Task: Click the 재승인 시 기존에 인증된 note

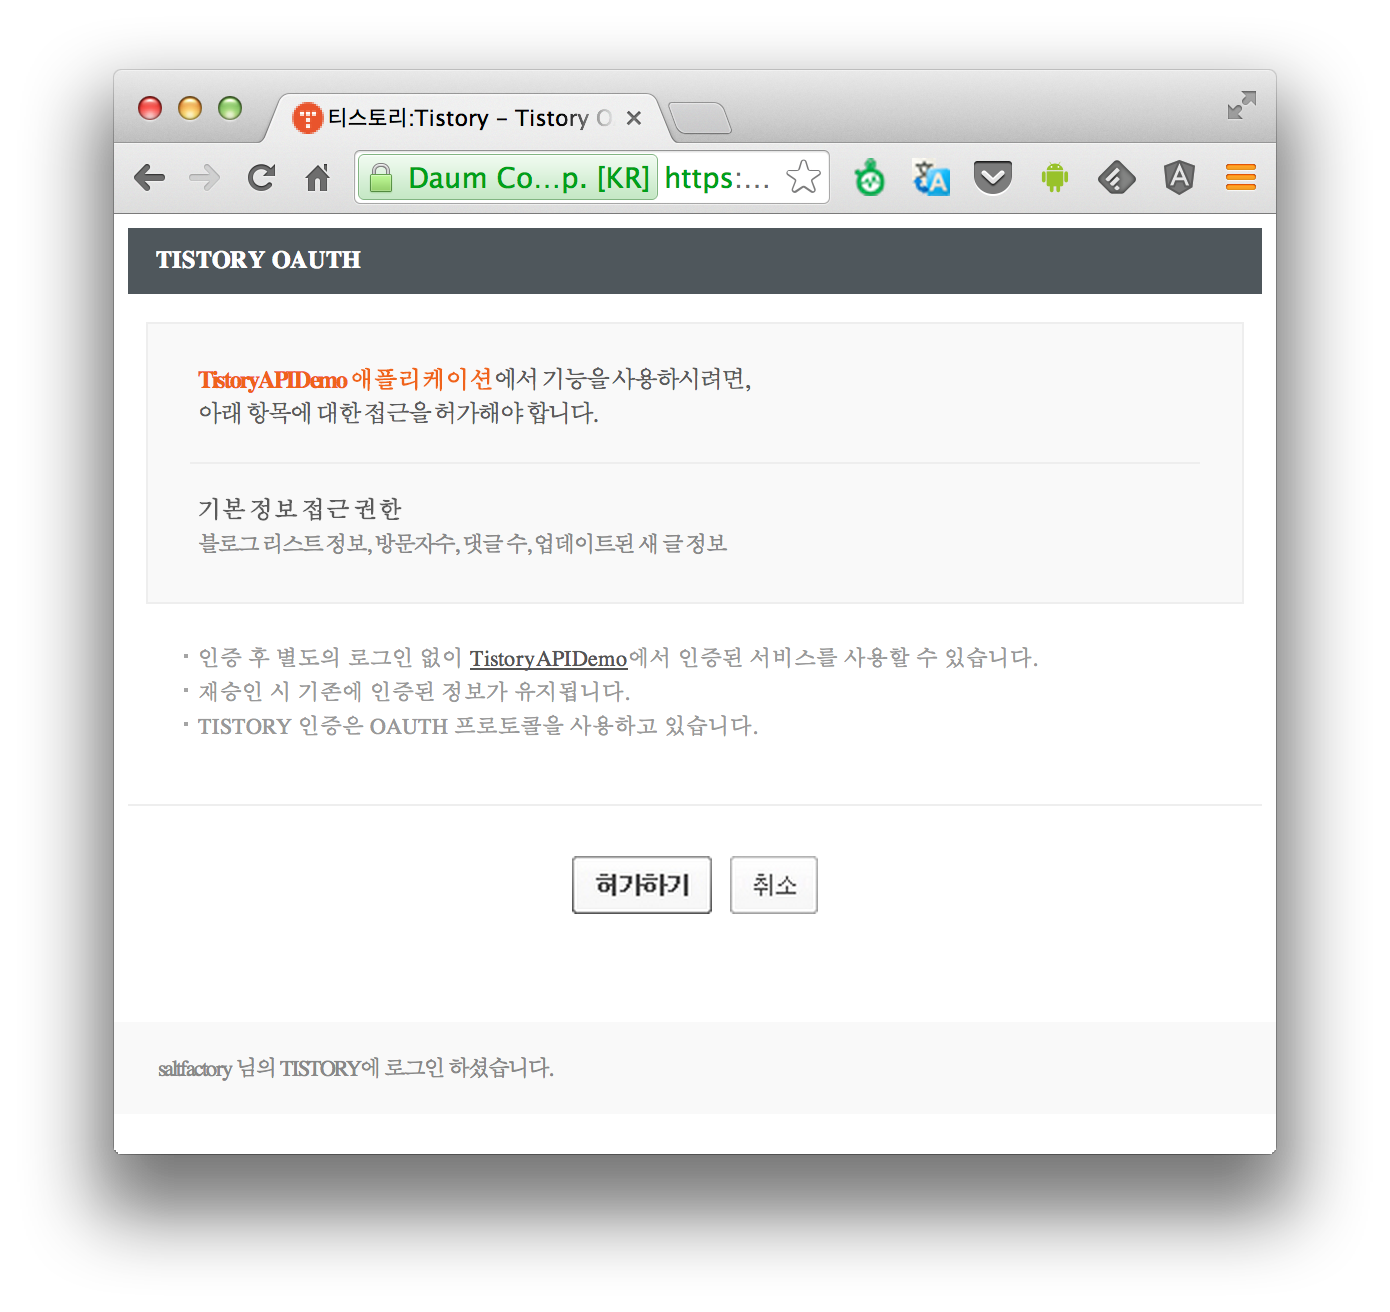Action: click(x=414, y=692)
